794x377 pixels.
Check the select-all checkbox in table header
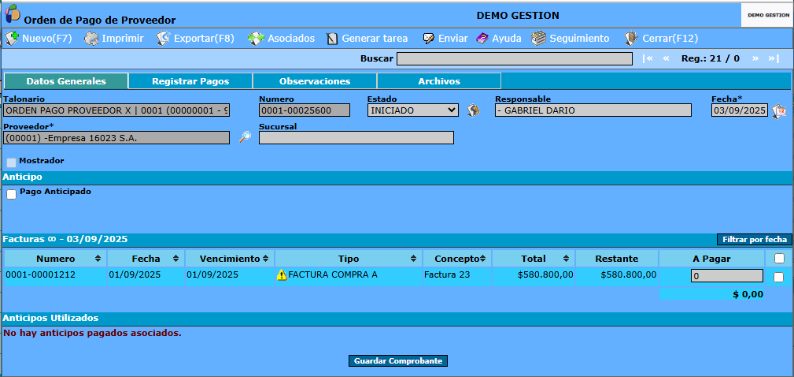pos(779,259)
